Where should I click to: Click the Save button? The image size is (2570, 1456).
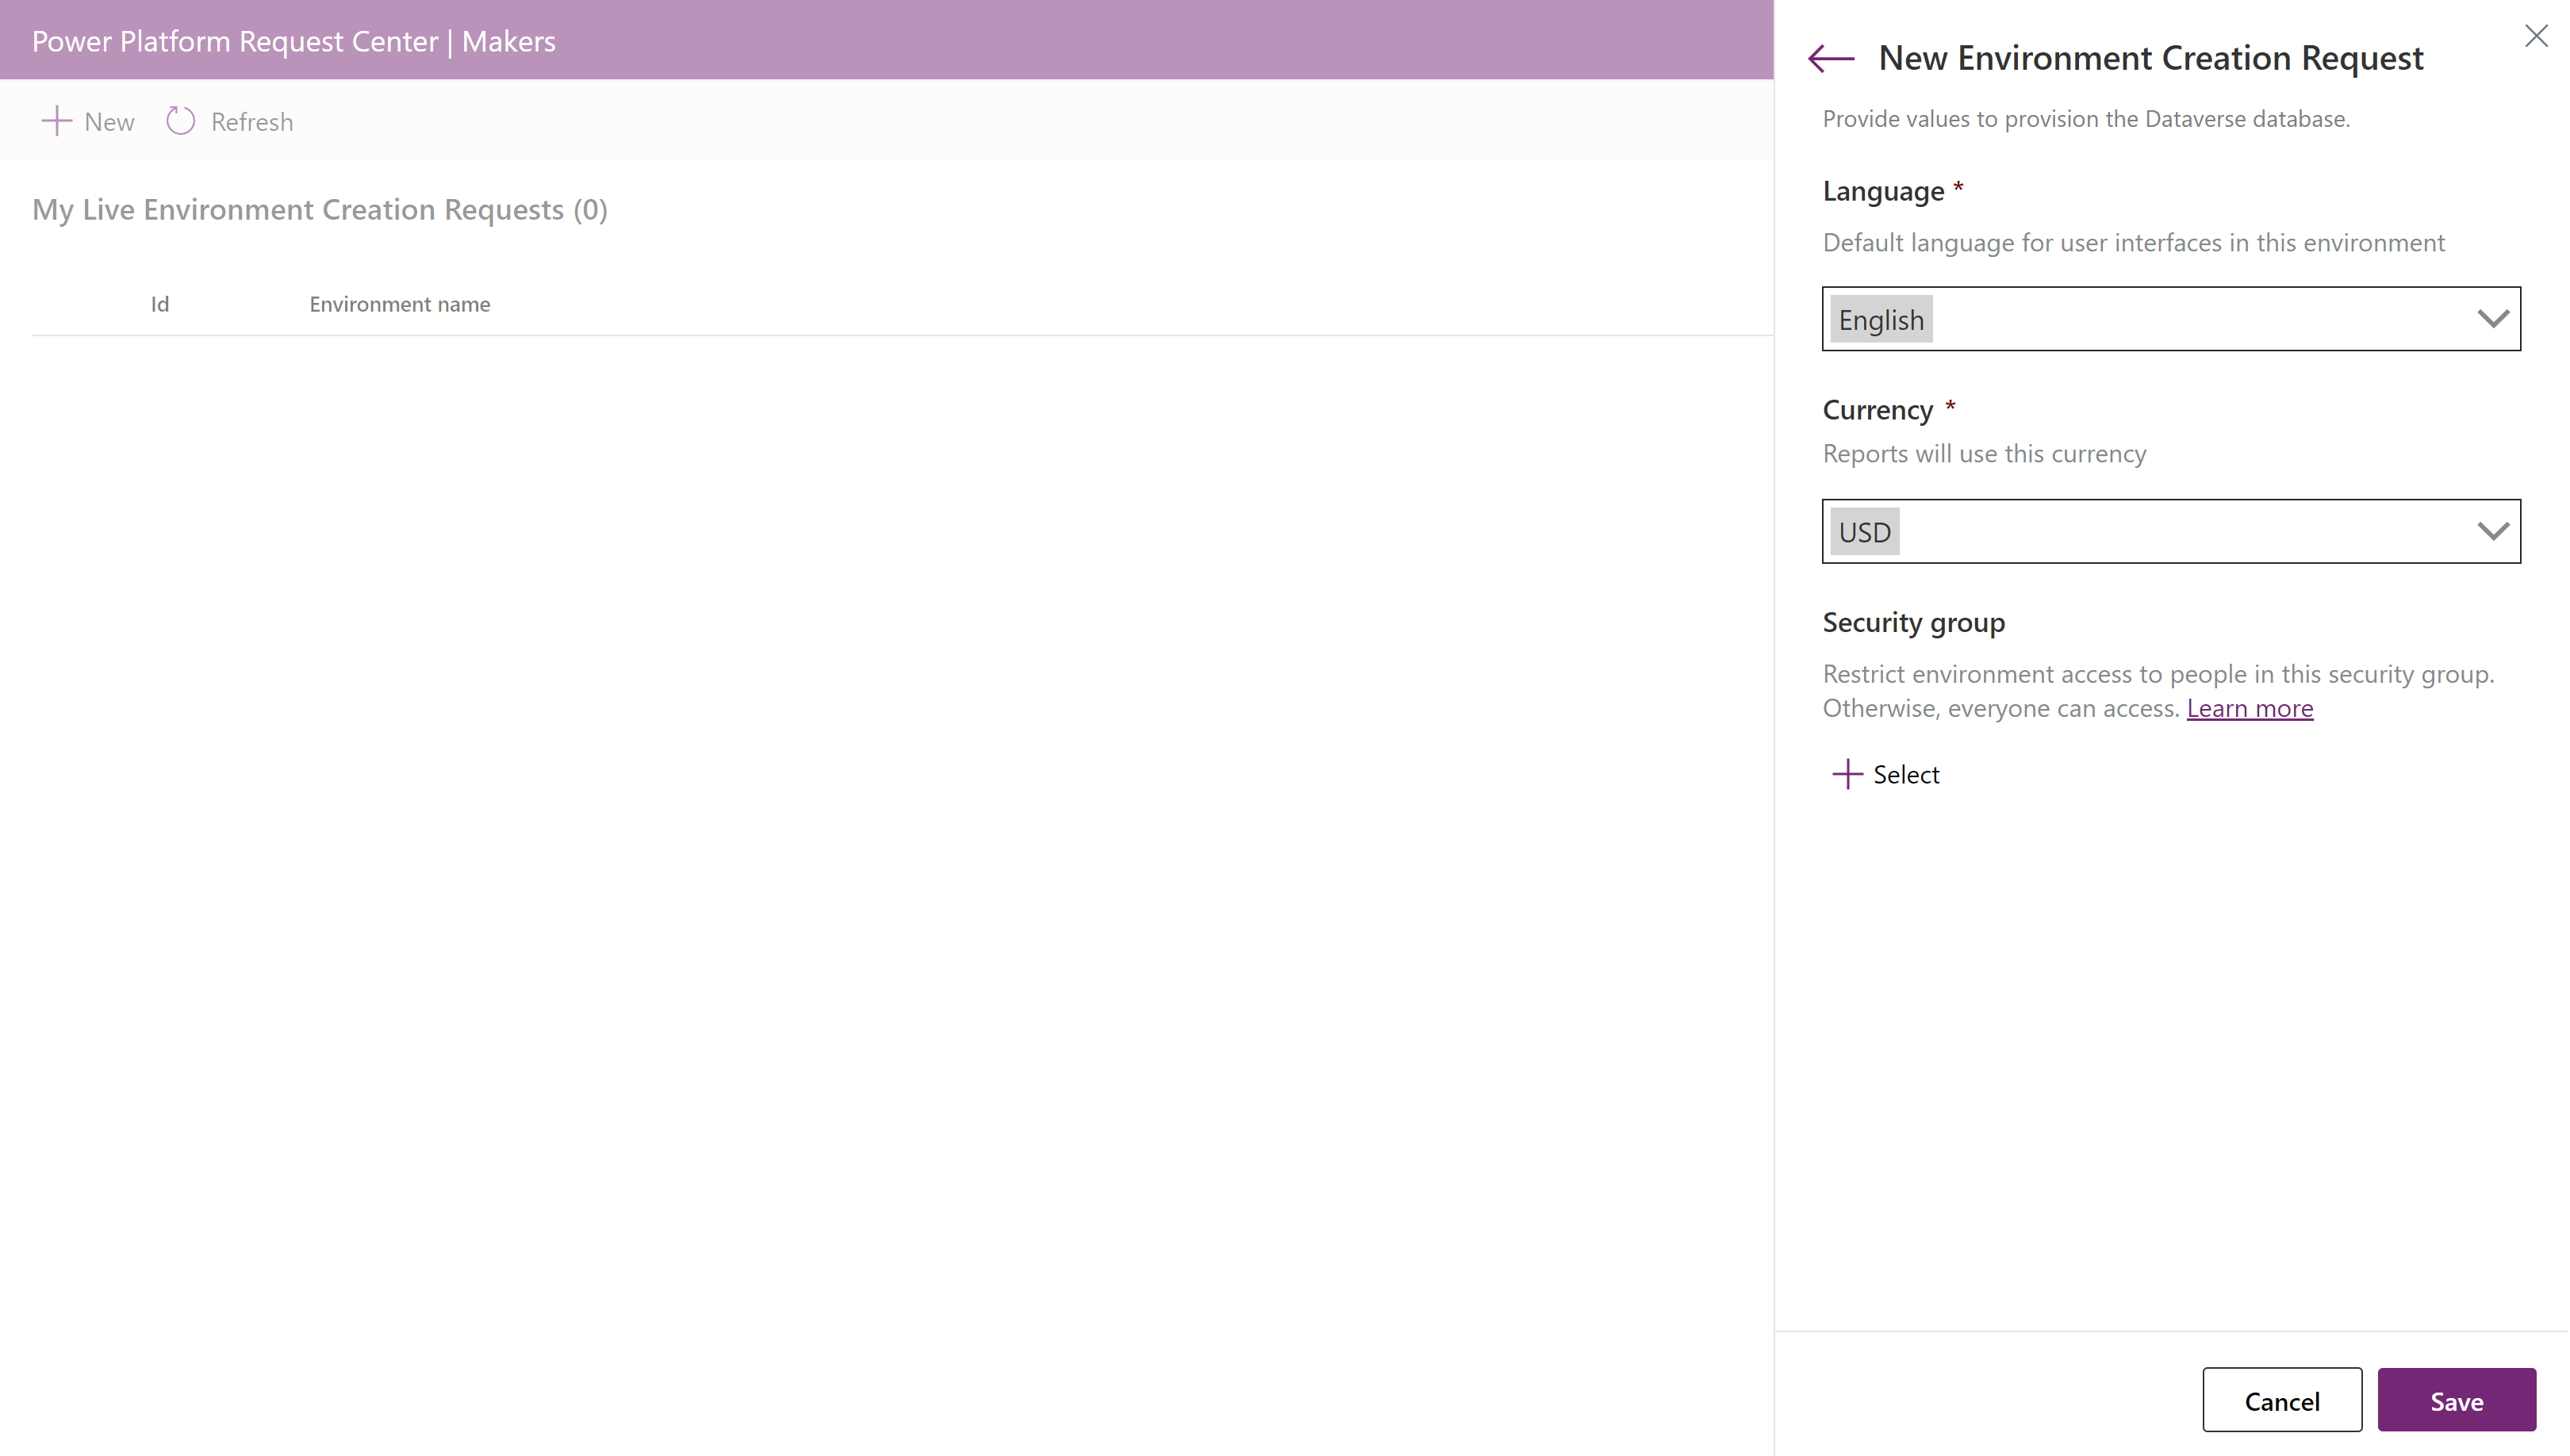[2457, 1400]
